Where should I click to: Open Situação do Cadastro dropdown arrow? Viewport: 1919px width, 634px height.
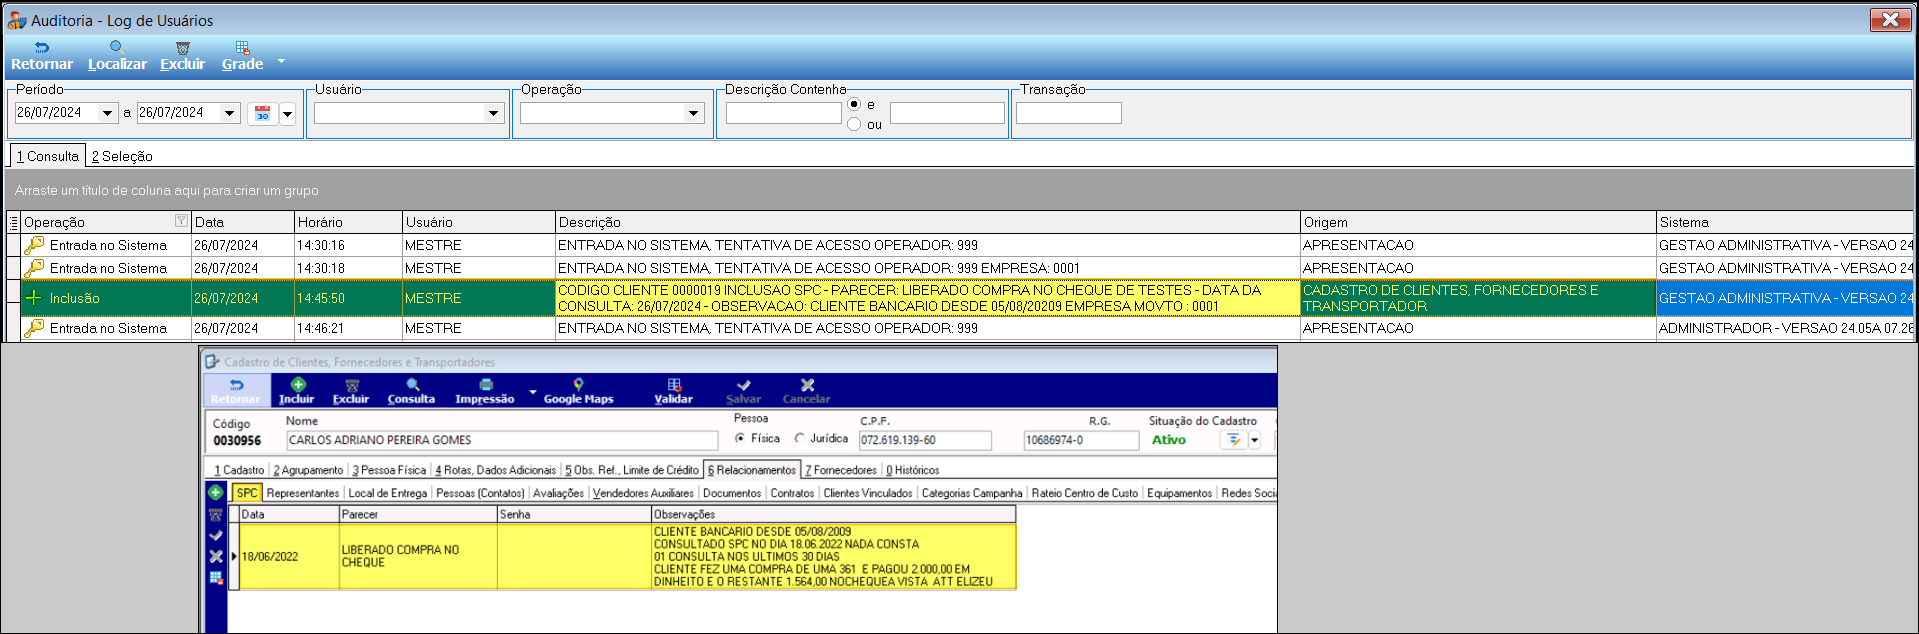1255,440
